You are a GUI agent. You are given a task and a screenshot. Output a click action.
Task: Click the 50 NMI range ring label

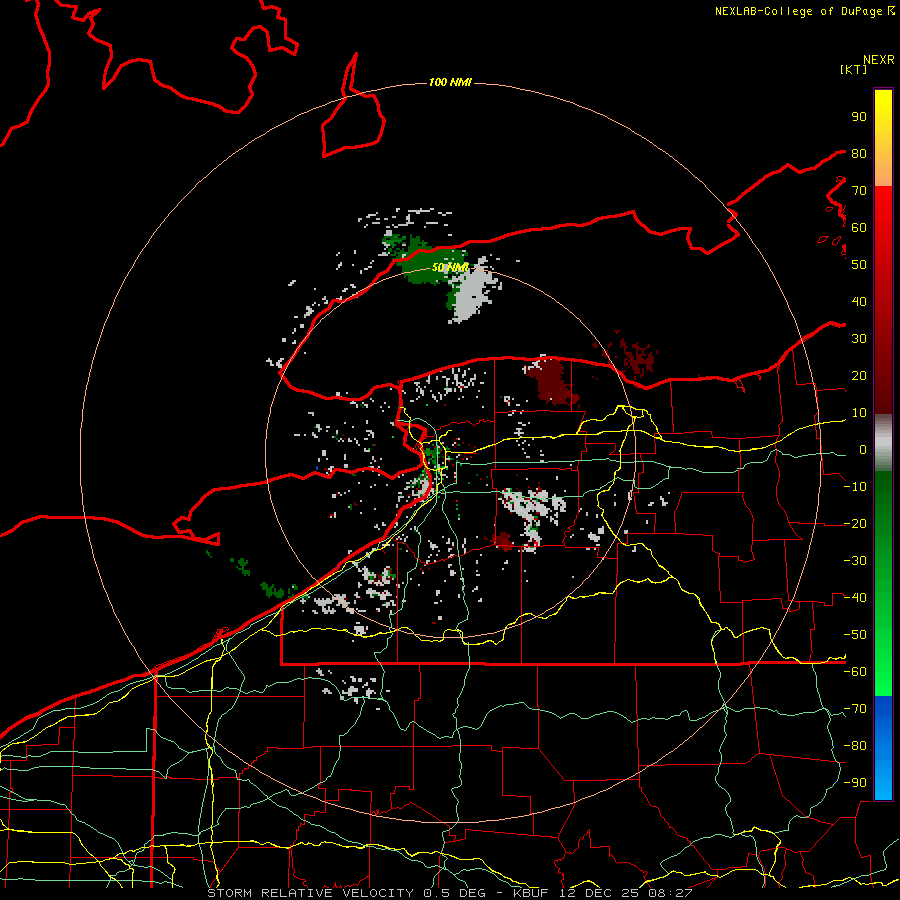click(x=450, y=267)
